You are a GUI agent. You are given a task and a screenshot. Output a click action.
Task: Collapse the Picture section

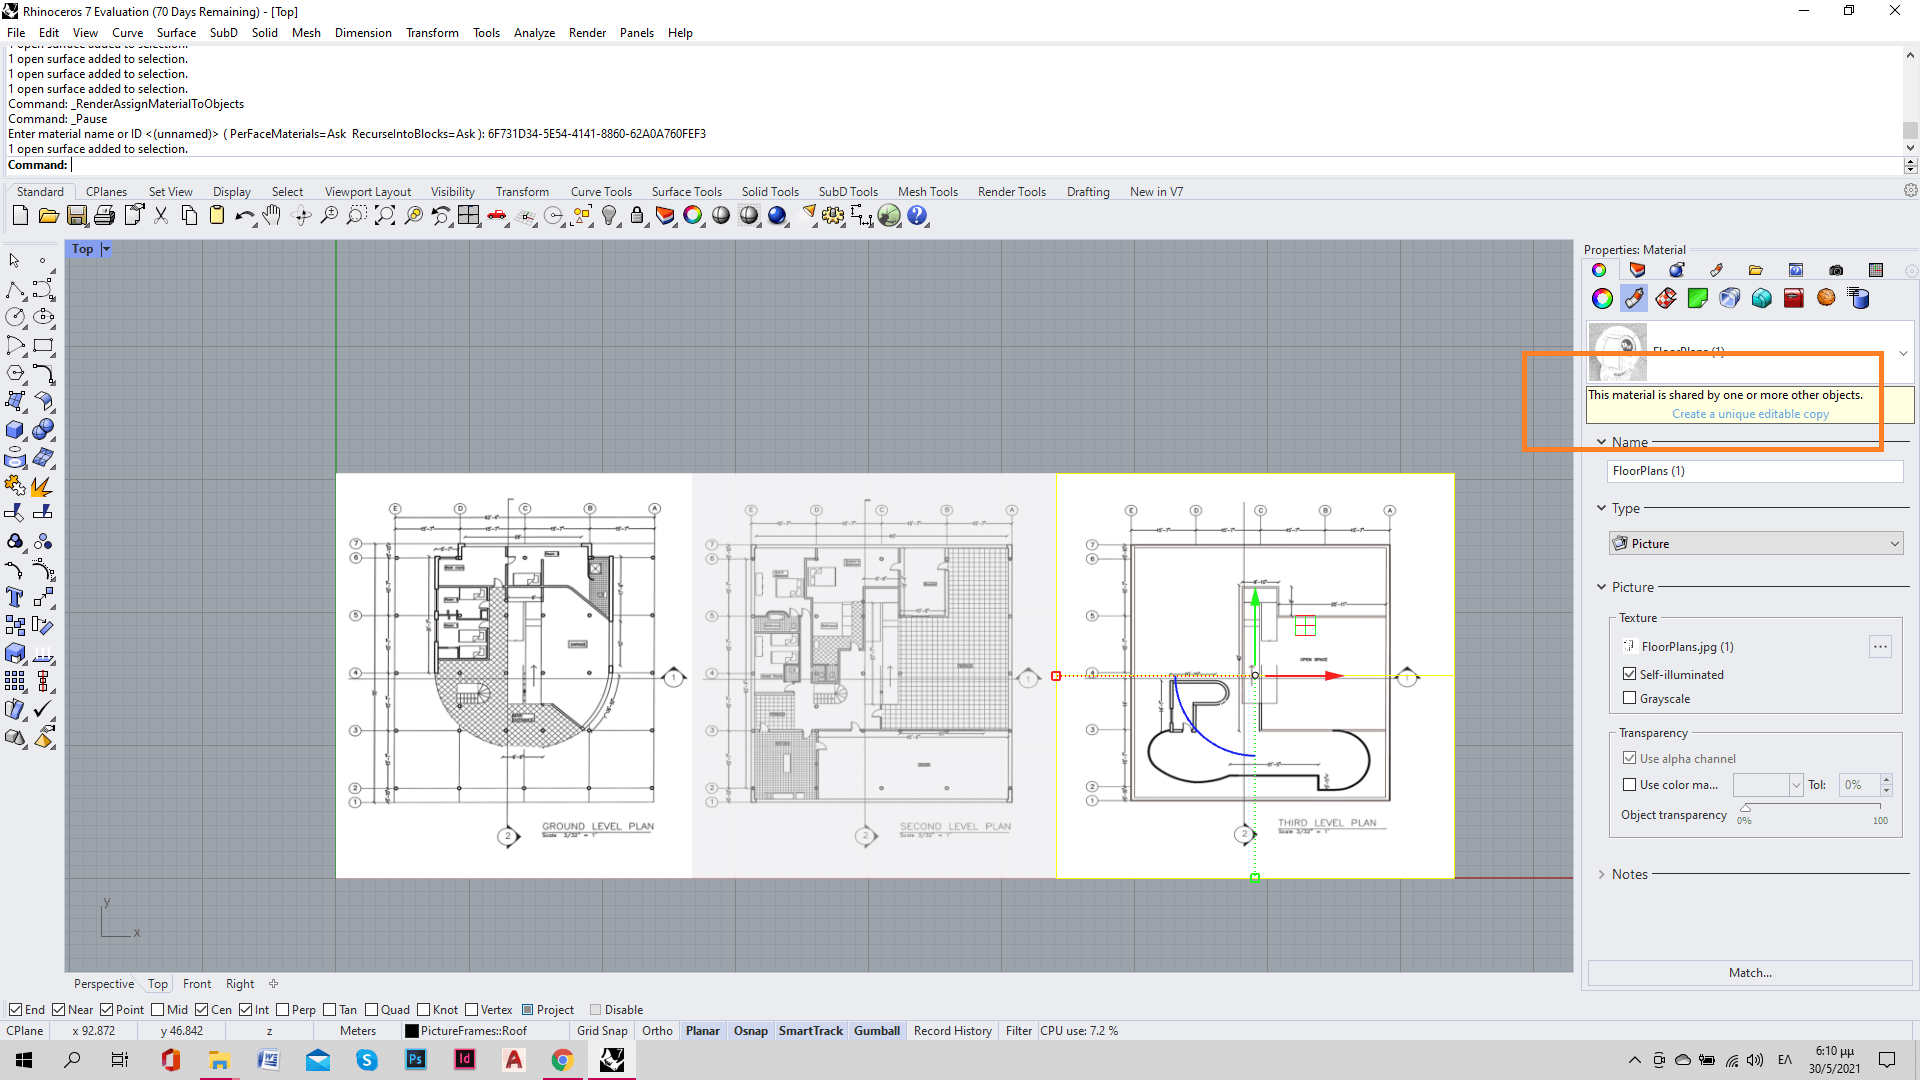1602,587
